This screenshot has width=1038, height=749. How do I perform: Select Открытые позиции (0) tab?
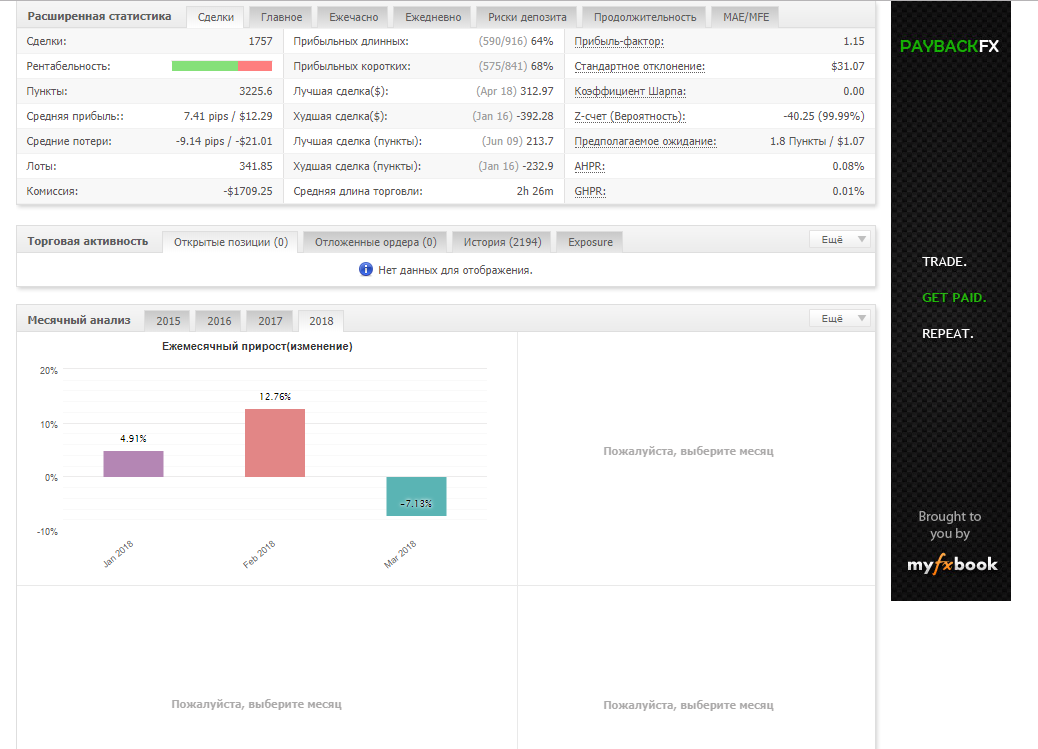click(230, 242)
